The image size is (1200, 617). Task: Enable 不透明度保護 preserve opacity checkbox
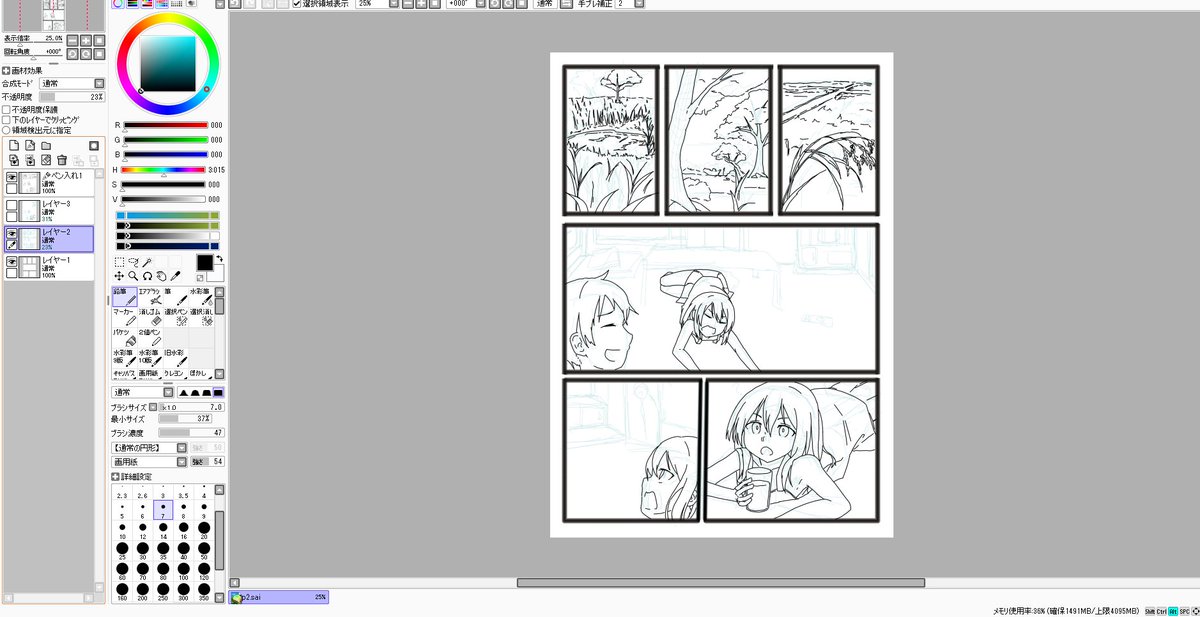point(6,109)
